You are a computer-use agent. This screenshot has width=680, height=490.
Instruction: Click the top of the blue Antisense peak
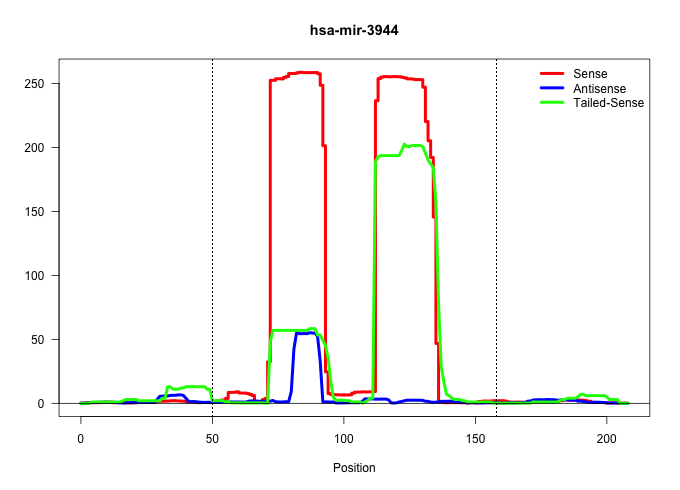pos(307,333)
